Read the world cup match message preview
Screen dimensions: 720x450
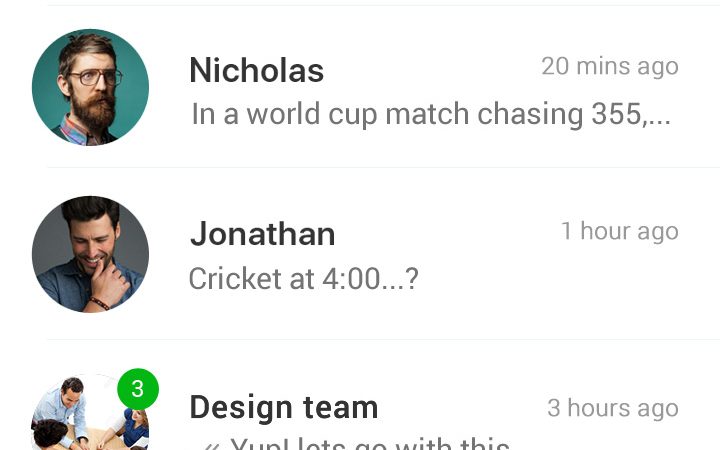coord(431,114)
